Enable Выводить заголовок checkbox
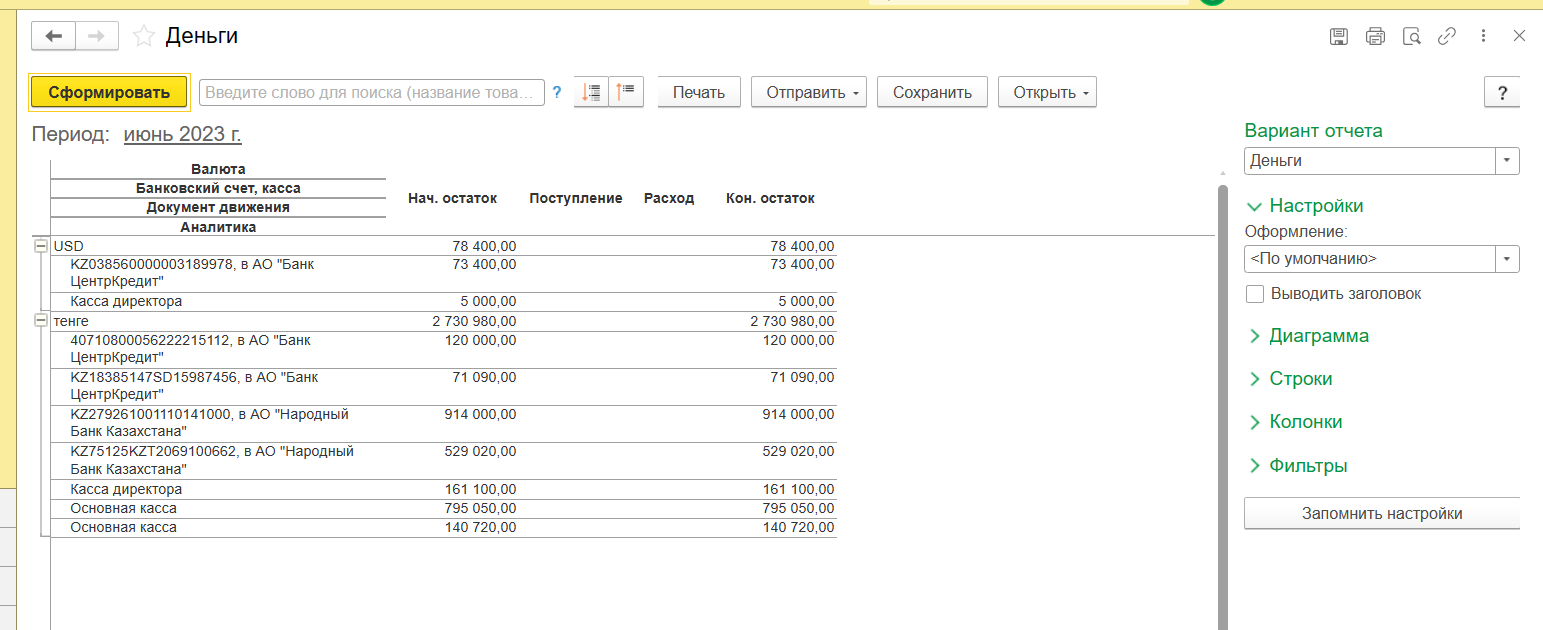Viewport: 1543px width, 630px height. pyautogui.click(x=1254, y=294)
